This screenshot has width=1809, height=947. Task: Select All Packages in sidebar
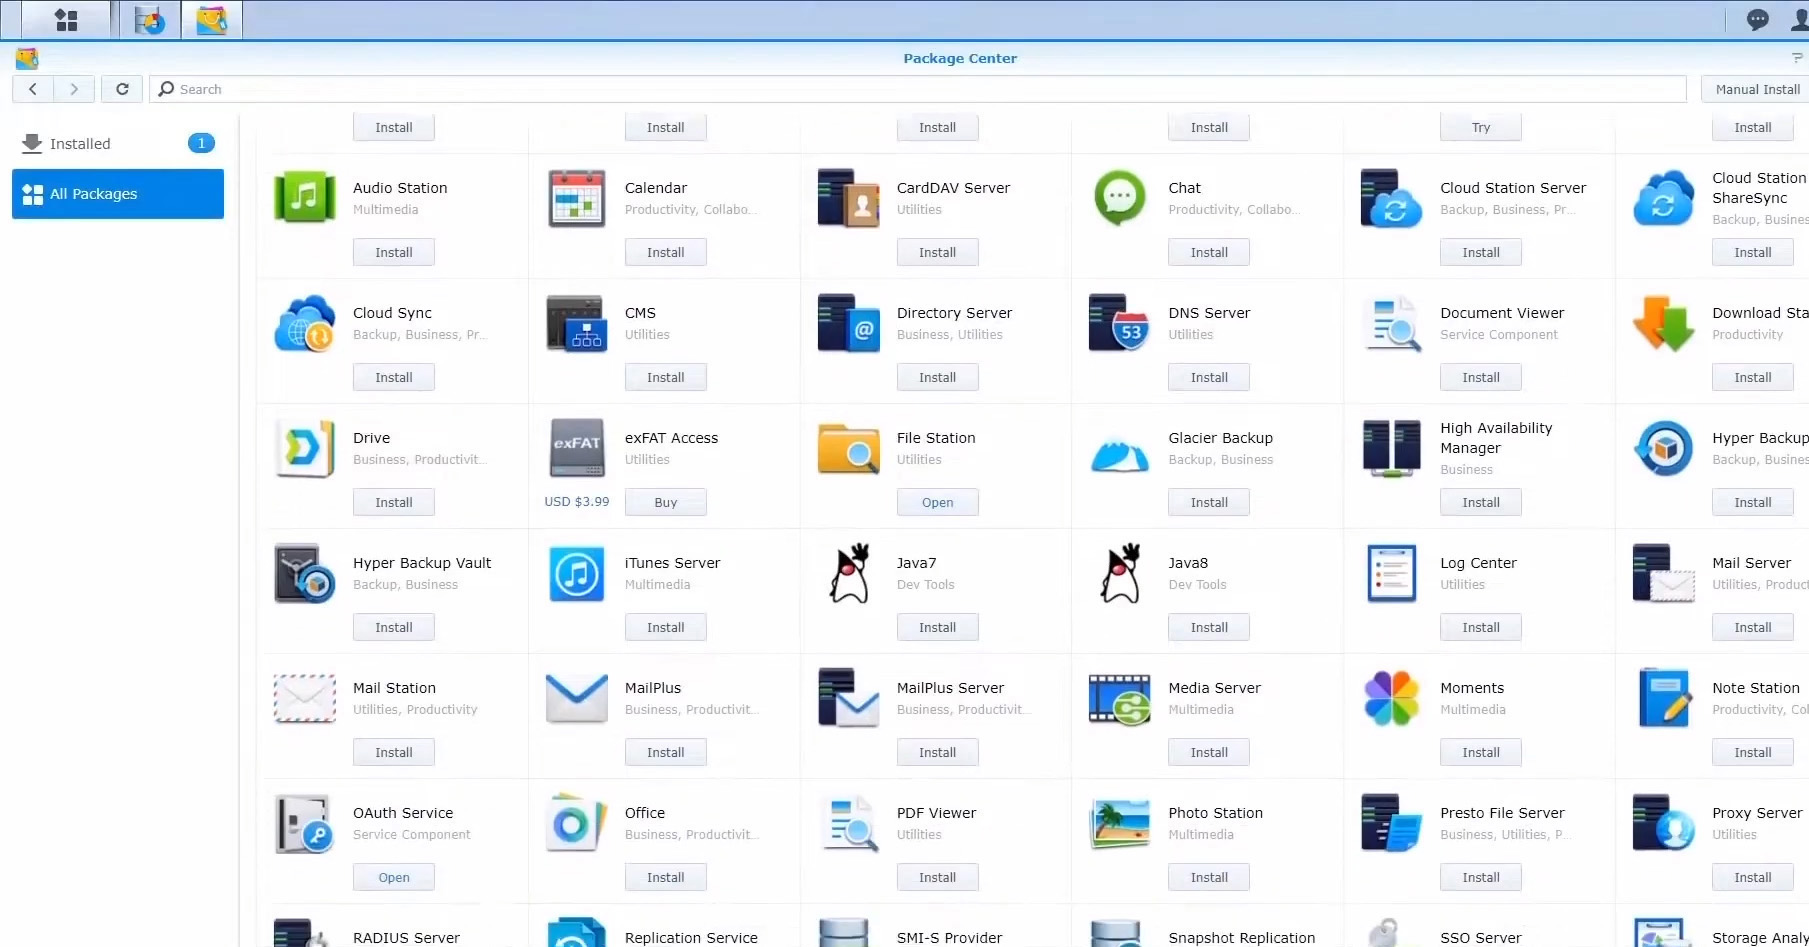pyautogui.click(x=118, y=194)
